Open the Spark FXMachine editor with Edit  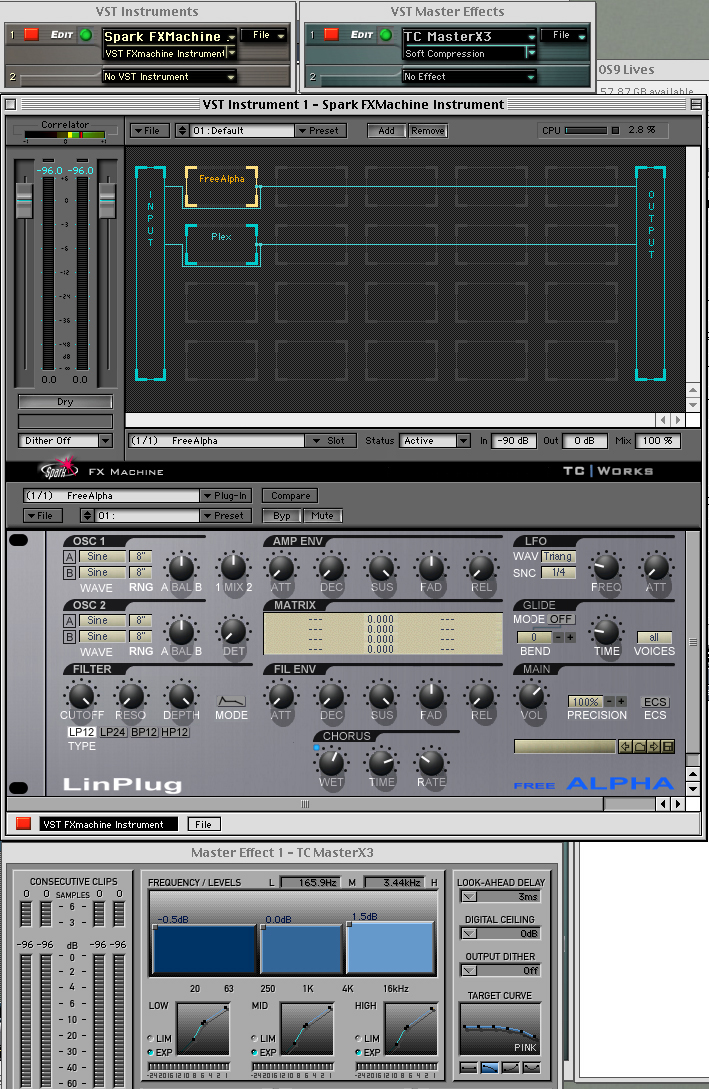click(x=62, y=35)
